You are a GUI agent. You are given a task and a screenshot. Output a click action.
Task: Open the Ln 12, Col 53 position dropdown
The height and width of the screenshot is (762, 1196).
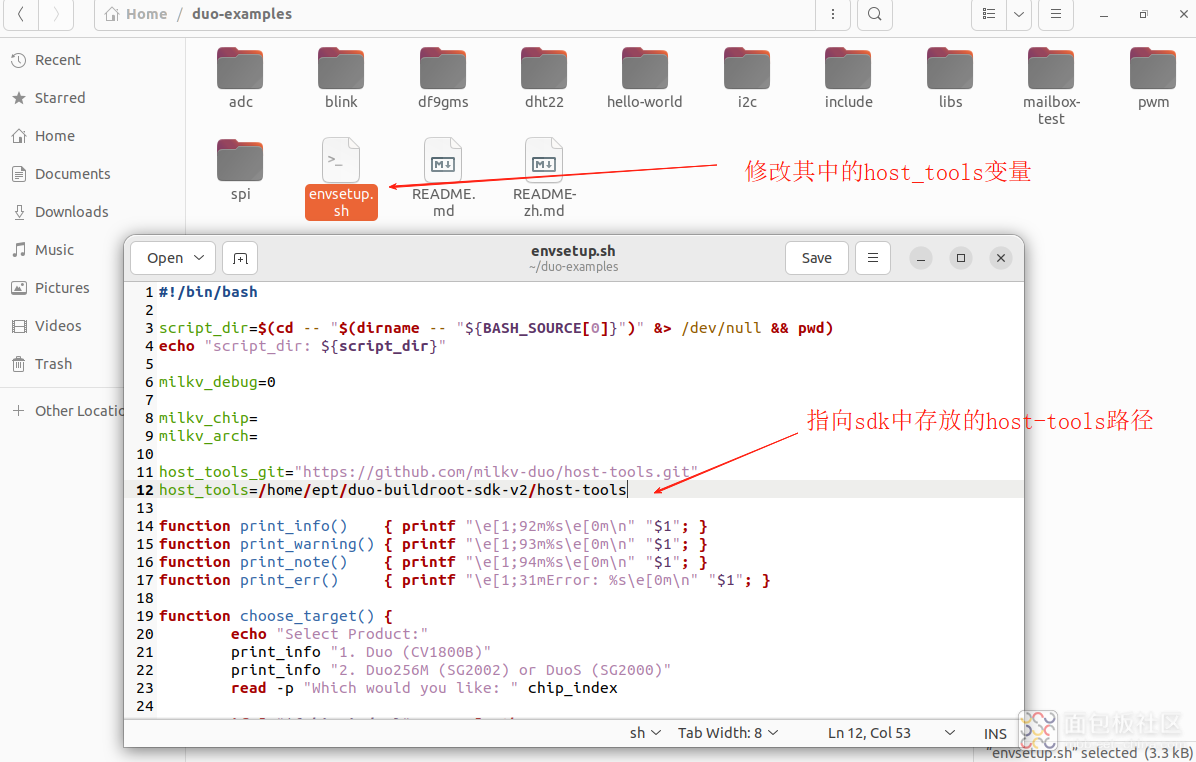pyautogui.click(x=891, y=733)
